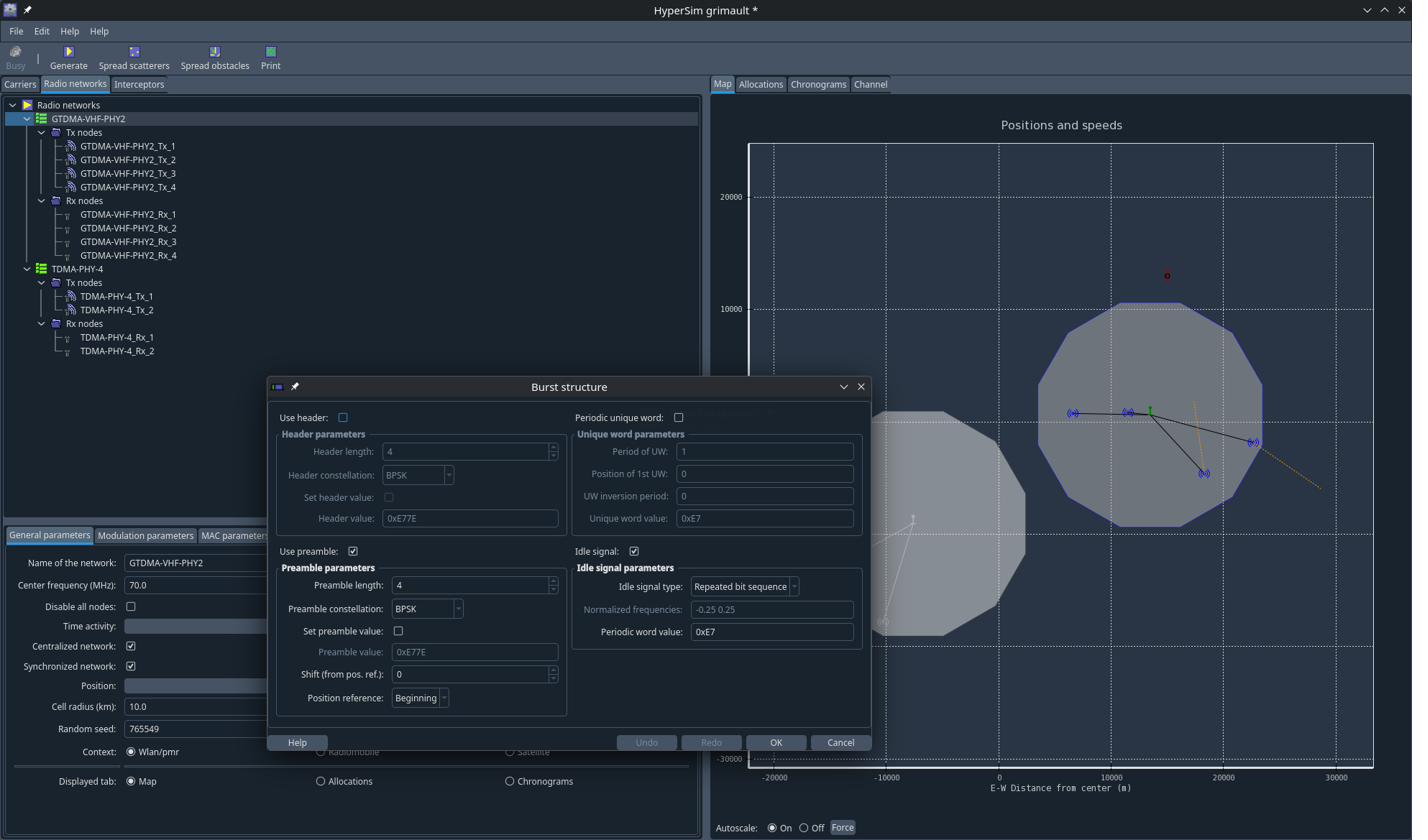This screenshot has width=1428, height=840.
Task: Click Cancel in Burst structure dialog
Action: click(x=841, y=743)
